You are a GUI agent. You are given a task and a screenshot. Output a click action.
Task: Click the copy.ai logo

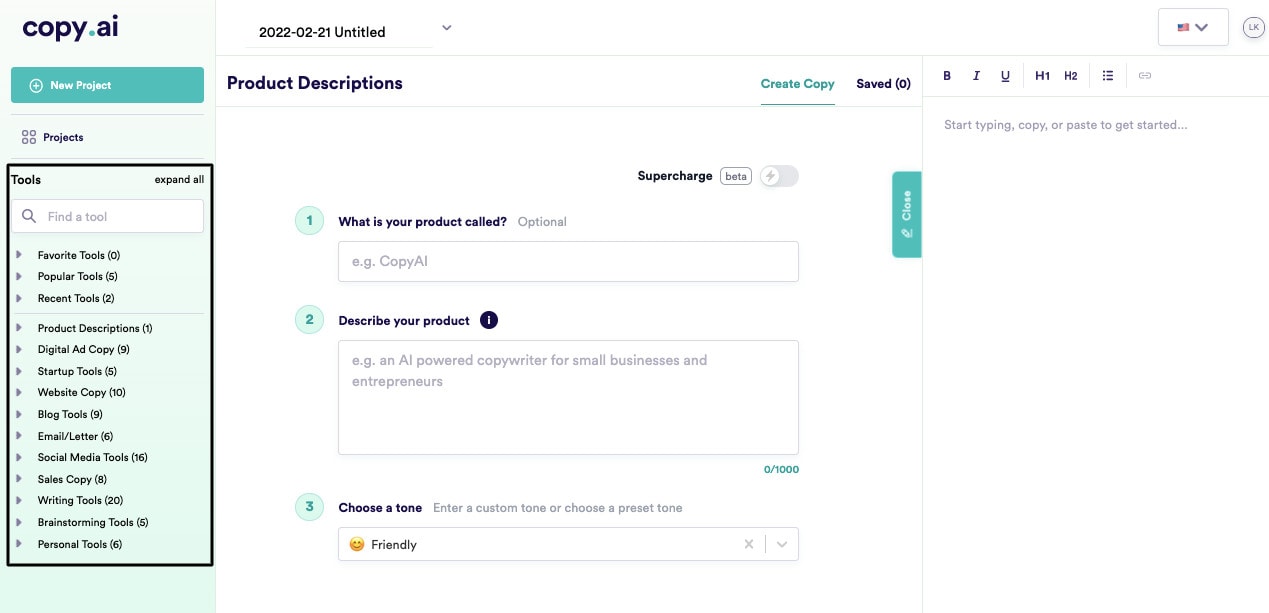(70, 28)
